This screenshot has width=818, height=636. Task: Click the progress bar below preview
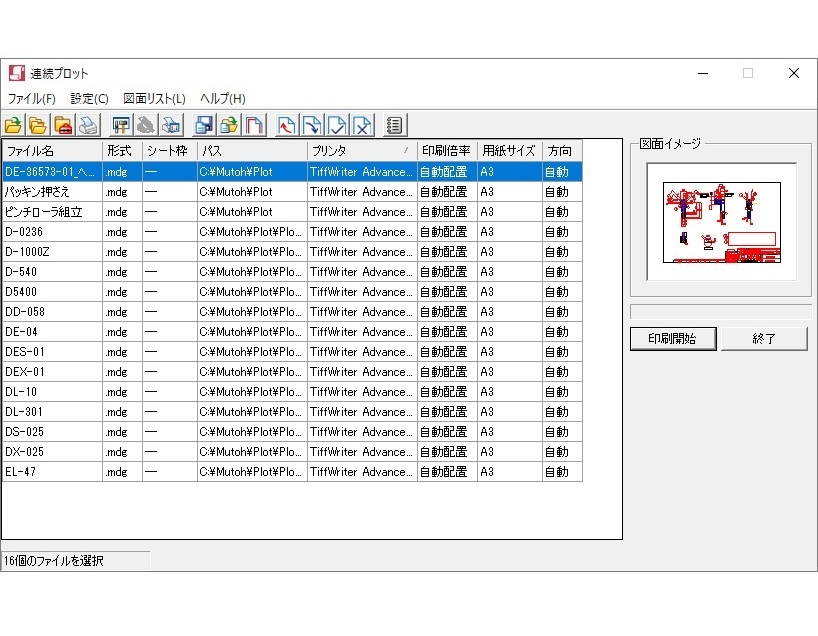[x=721, y=311]
